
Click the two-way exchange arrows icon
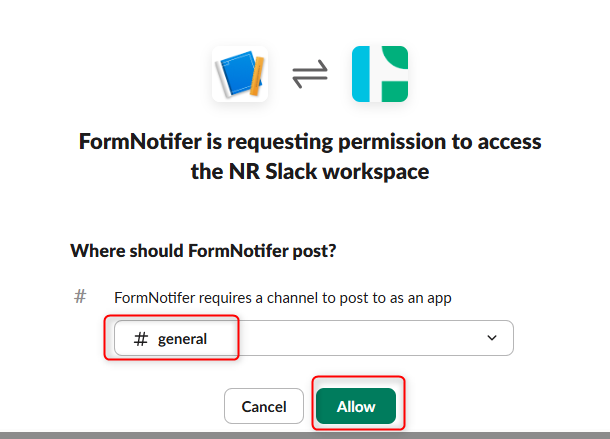(310, 74)
